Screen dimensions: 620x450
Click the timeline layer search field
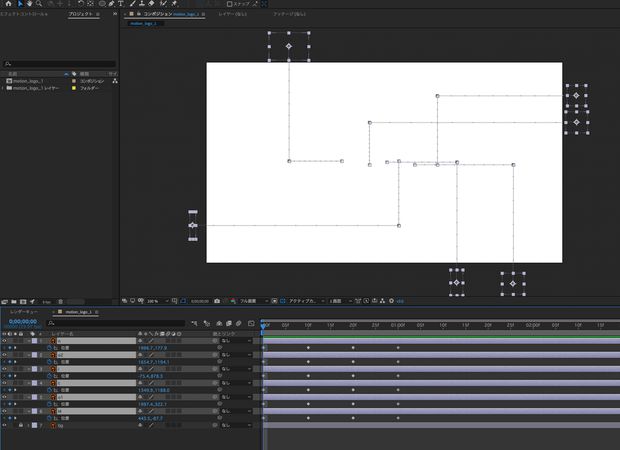point(115,323)
